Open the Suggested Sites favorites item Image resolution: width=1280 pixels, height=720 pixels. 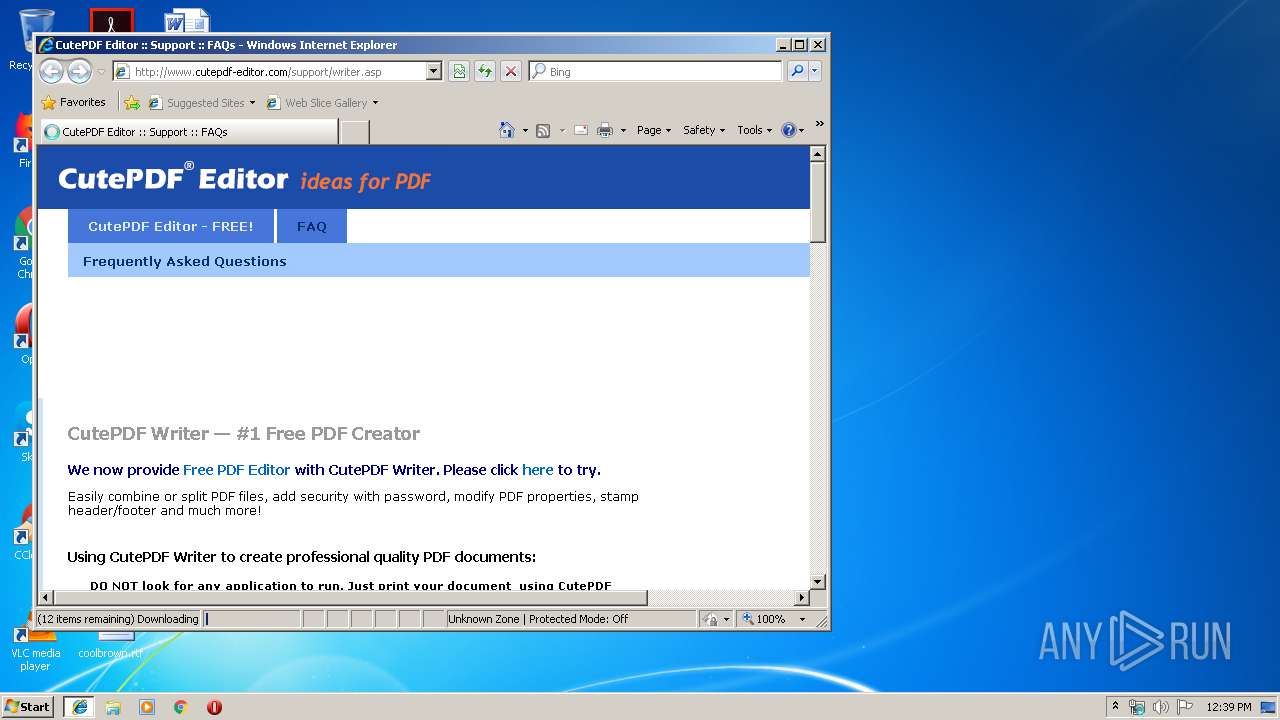[202, 102]
